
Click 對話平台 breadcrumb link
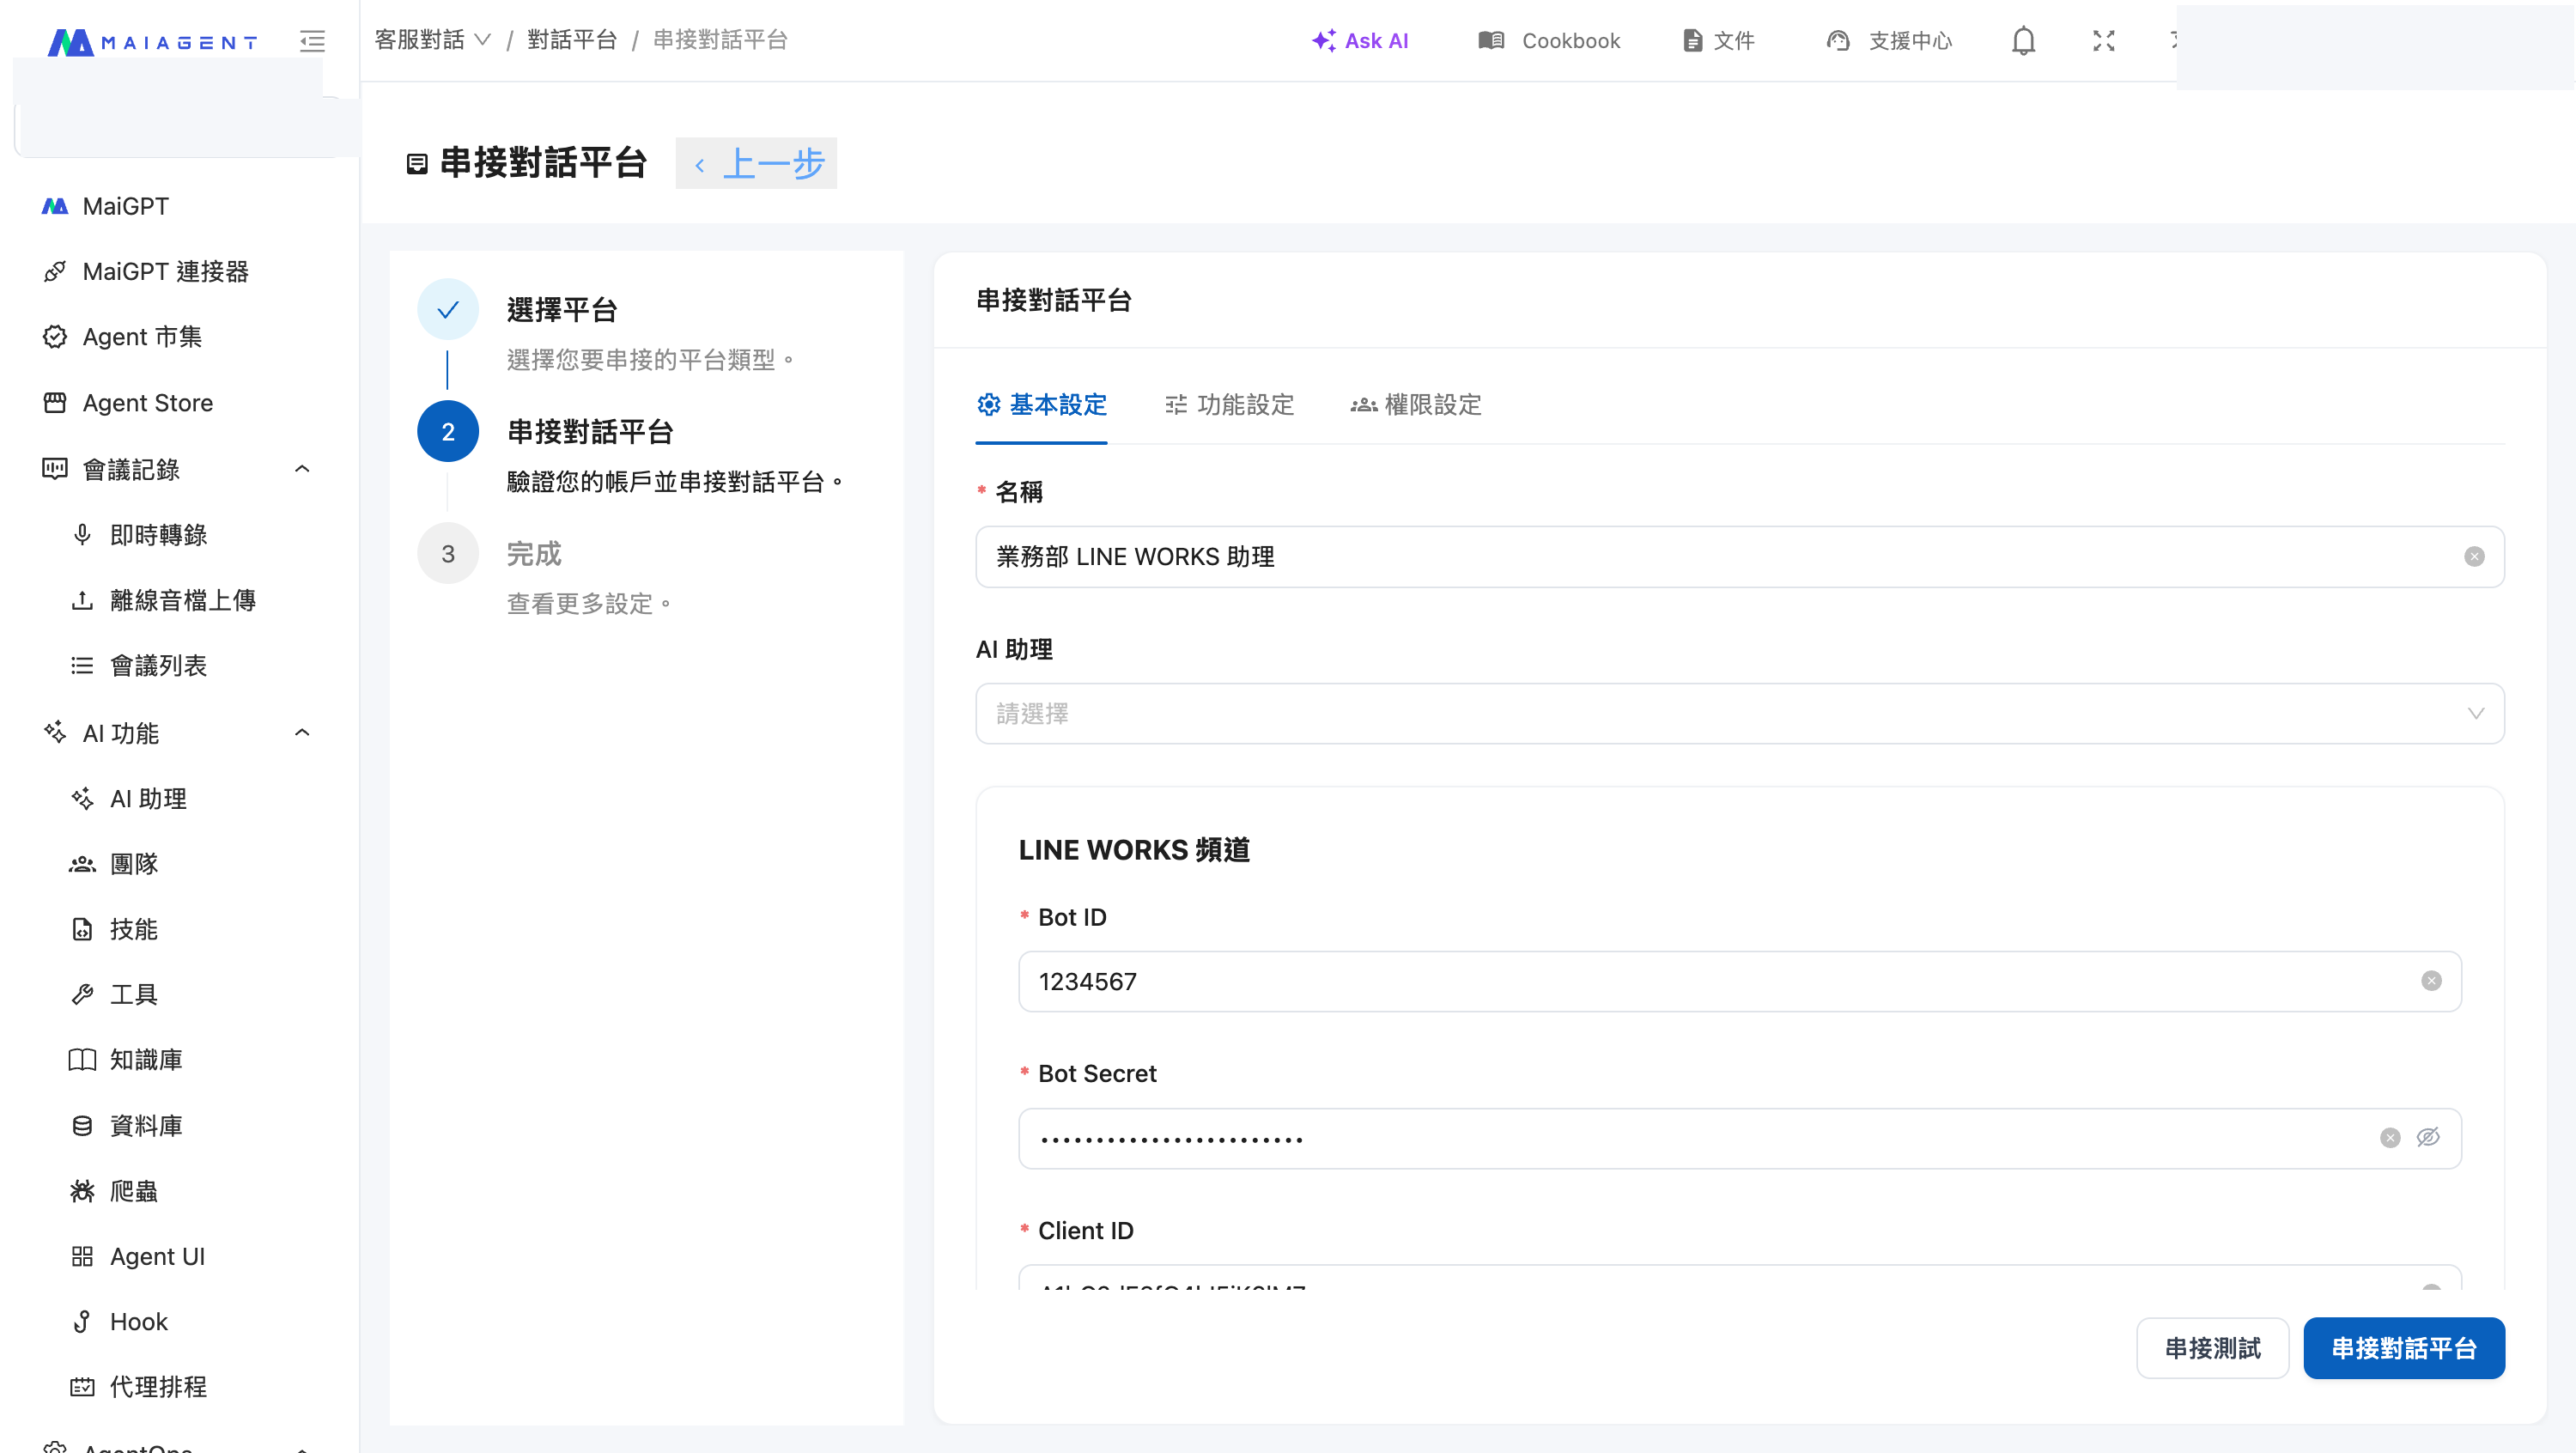pyautogui.click(x=572, y=40)
